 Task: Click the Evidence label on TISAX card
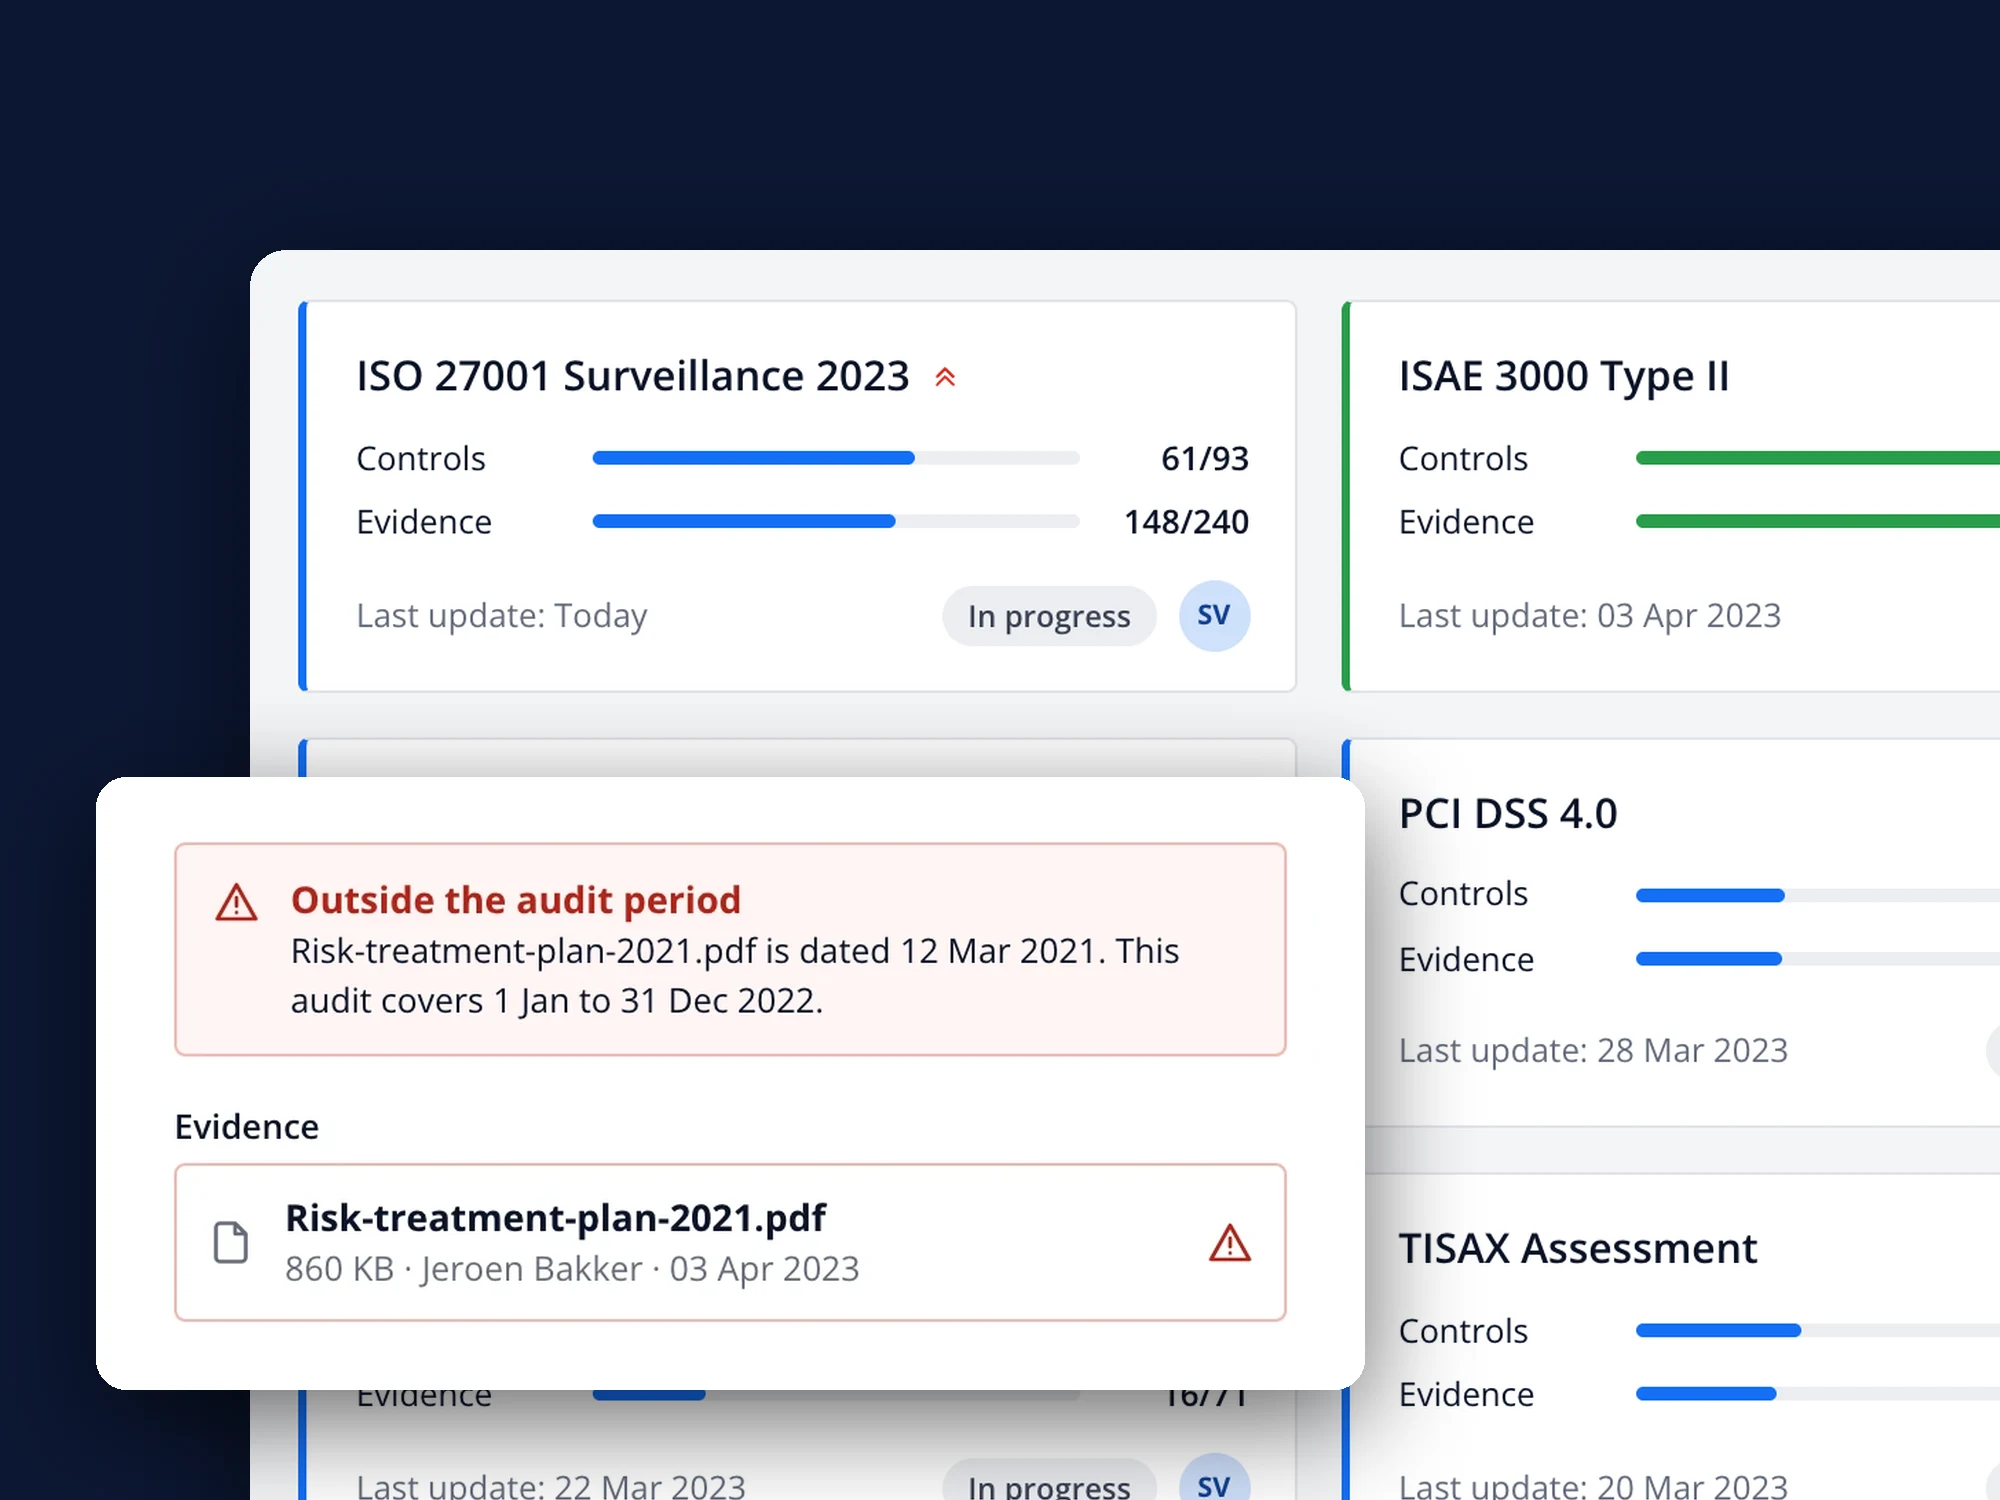tap(1466, 1393)
